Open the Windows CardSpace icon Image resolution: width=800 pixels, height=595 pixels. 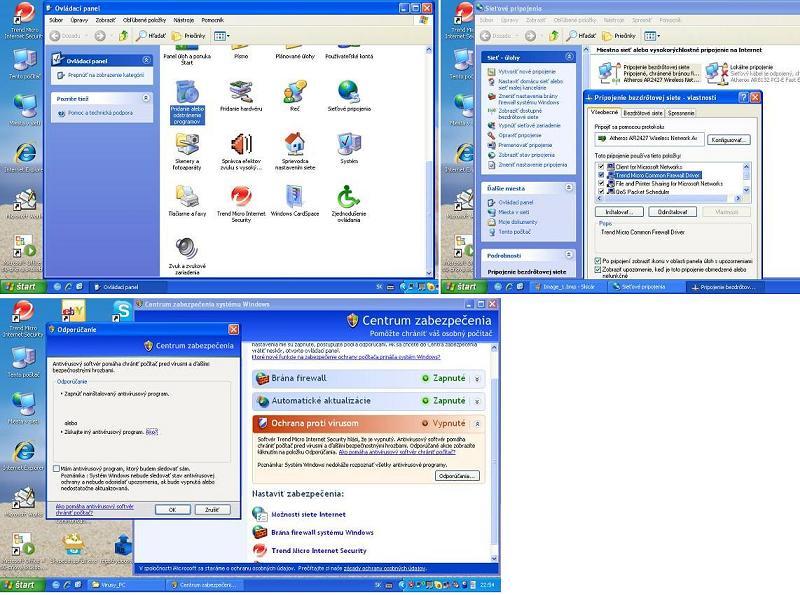pos(295,201)
